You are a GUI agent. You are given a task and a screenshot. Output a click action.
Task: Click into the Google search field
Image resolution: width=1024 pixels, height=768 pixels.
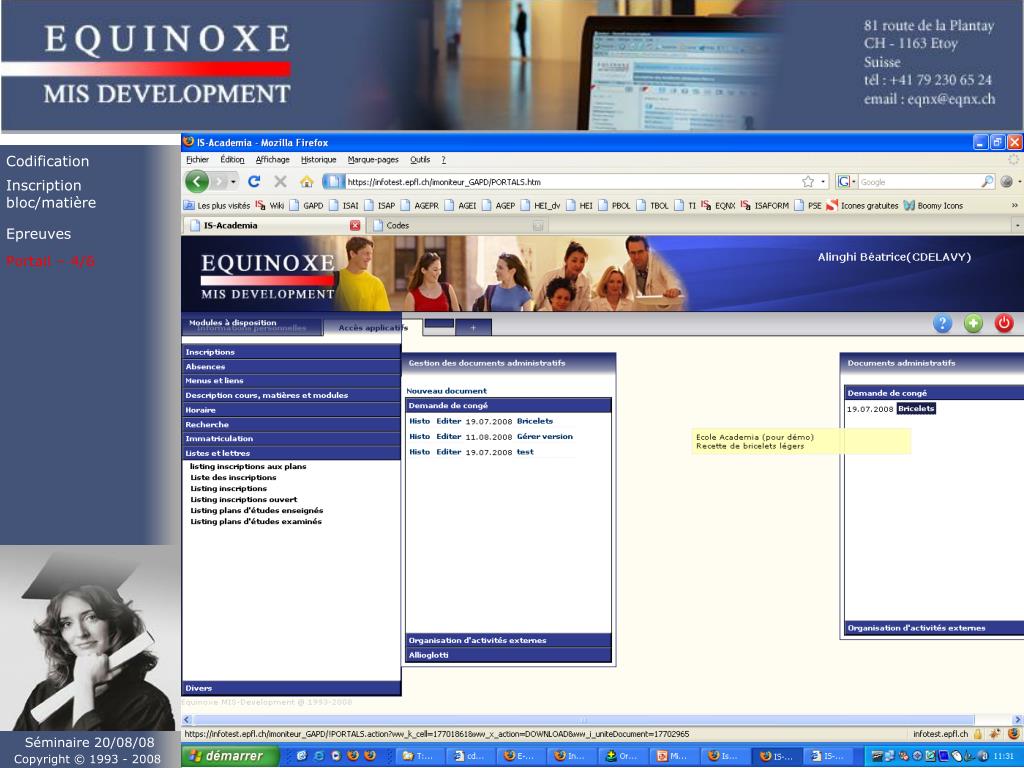[x=919, y=182]
